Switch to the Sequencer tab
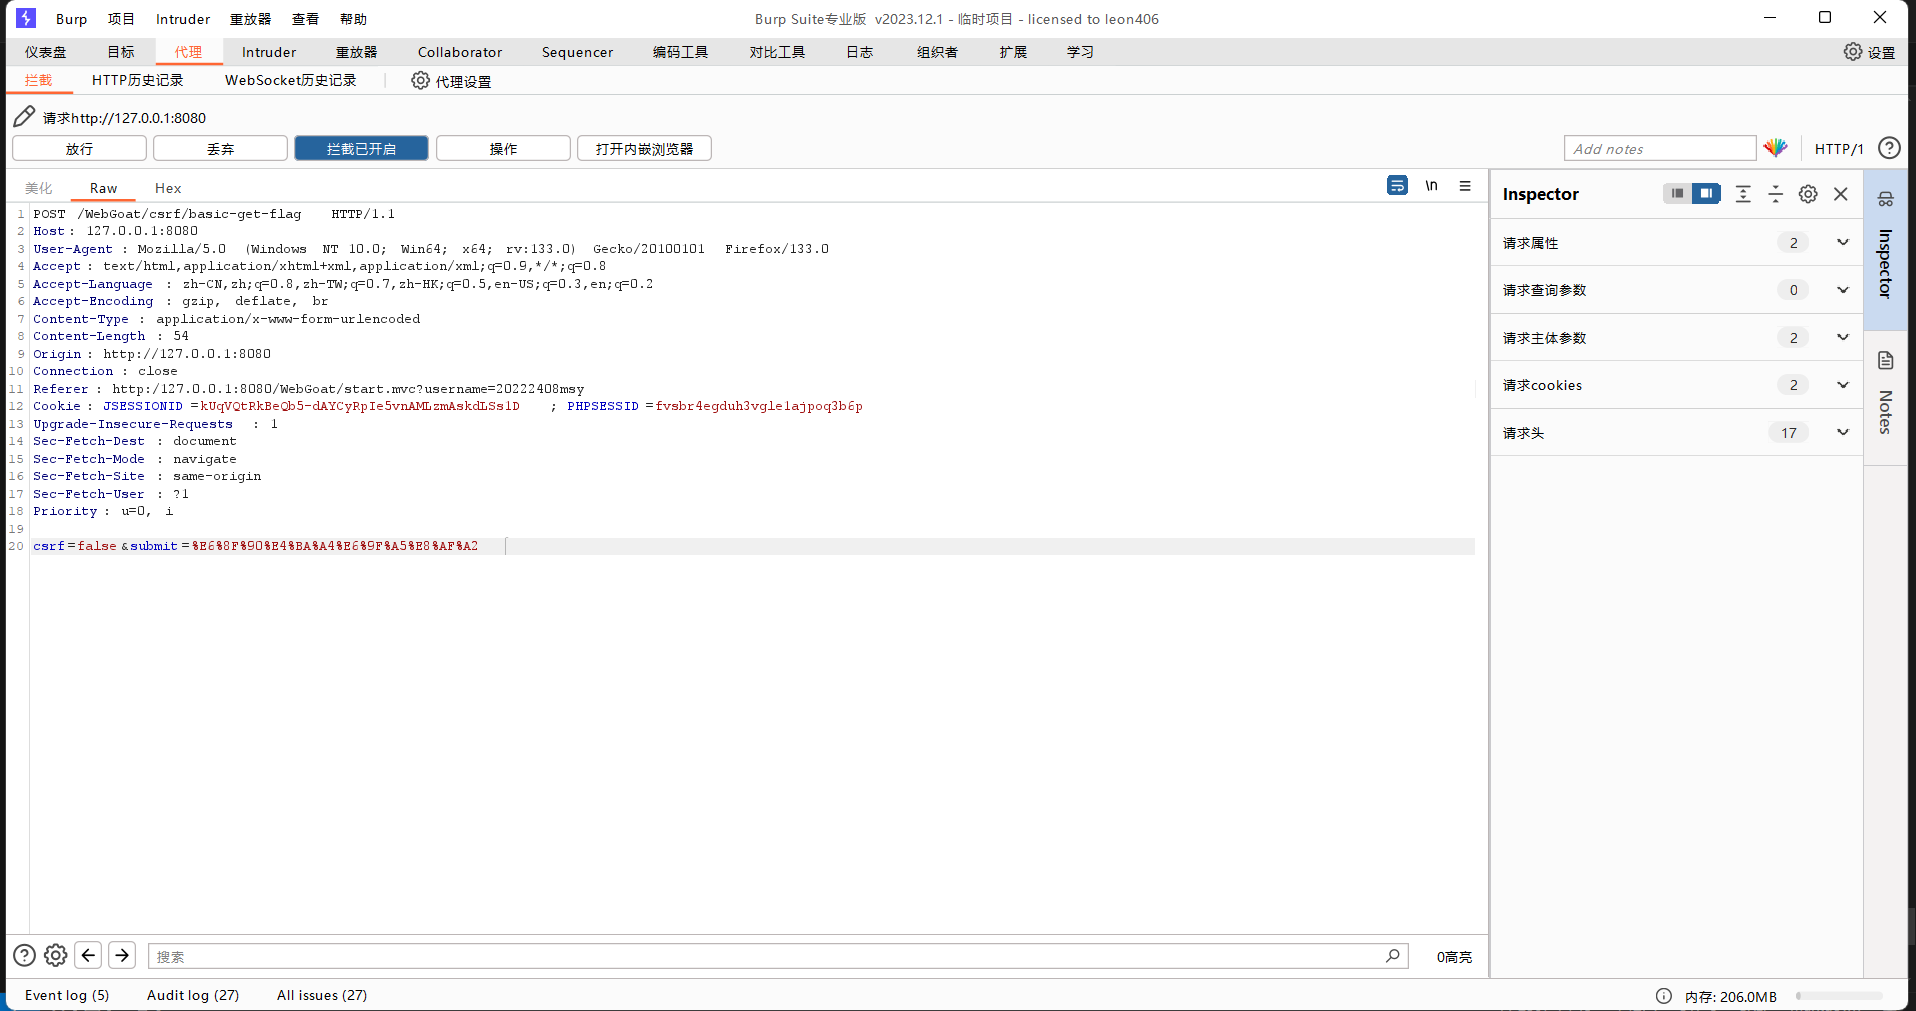Screen dimensions: 1916x1011 click(577, 52)
